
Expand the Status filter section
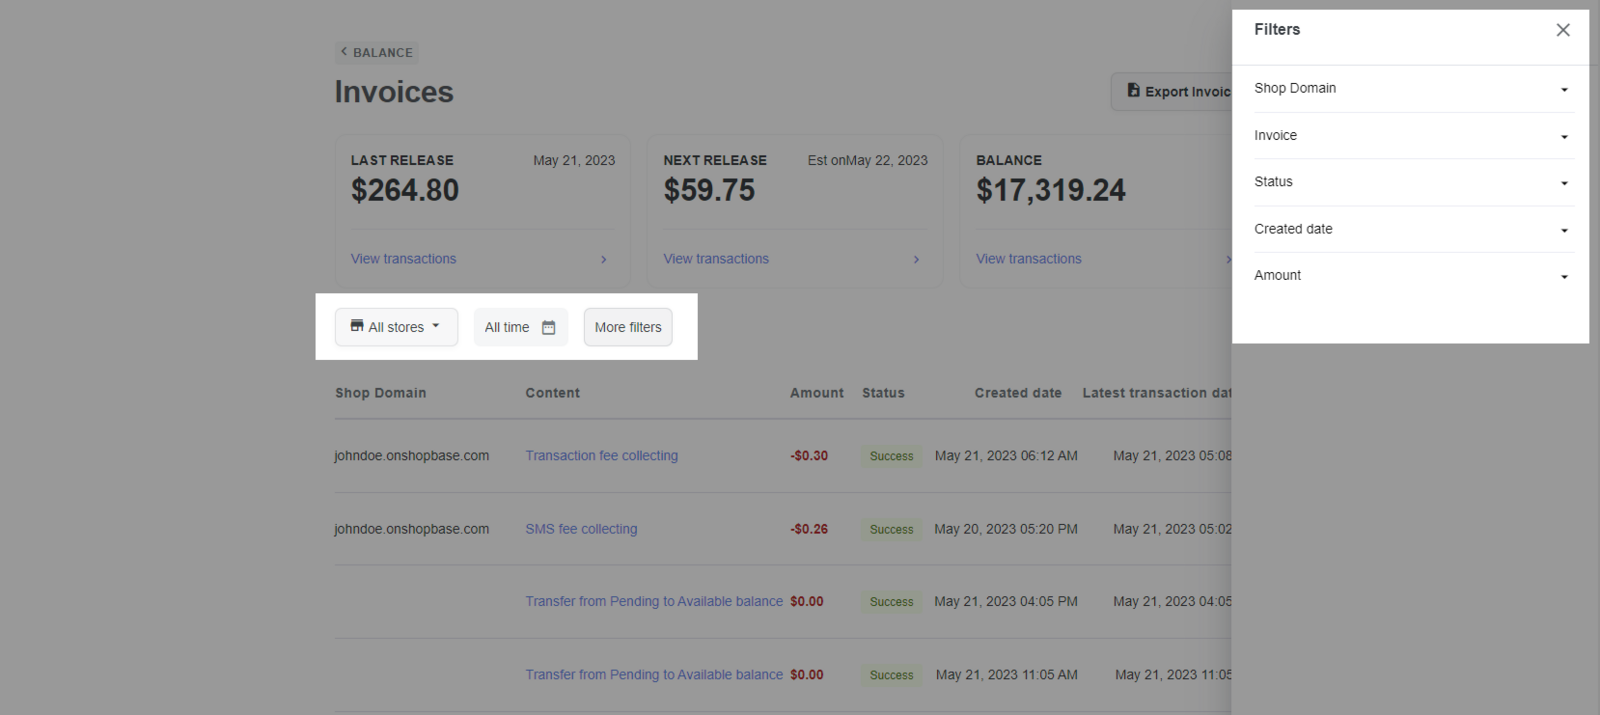[x=1411, y=182]
